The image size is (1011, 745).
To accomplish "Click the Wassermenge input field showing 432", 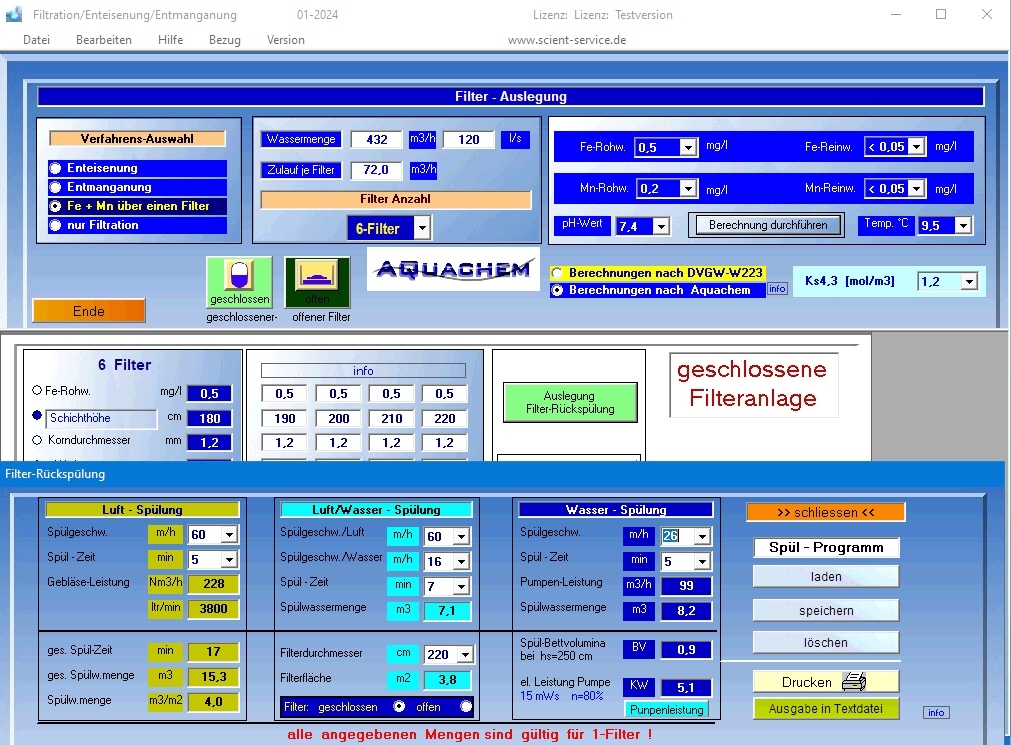I will [376, 139].
